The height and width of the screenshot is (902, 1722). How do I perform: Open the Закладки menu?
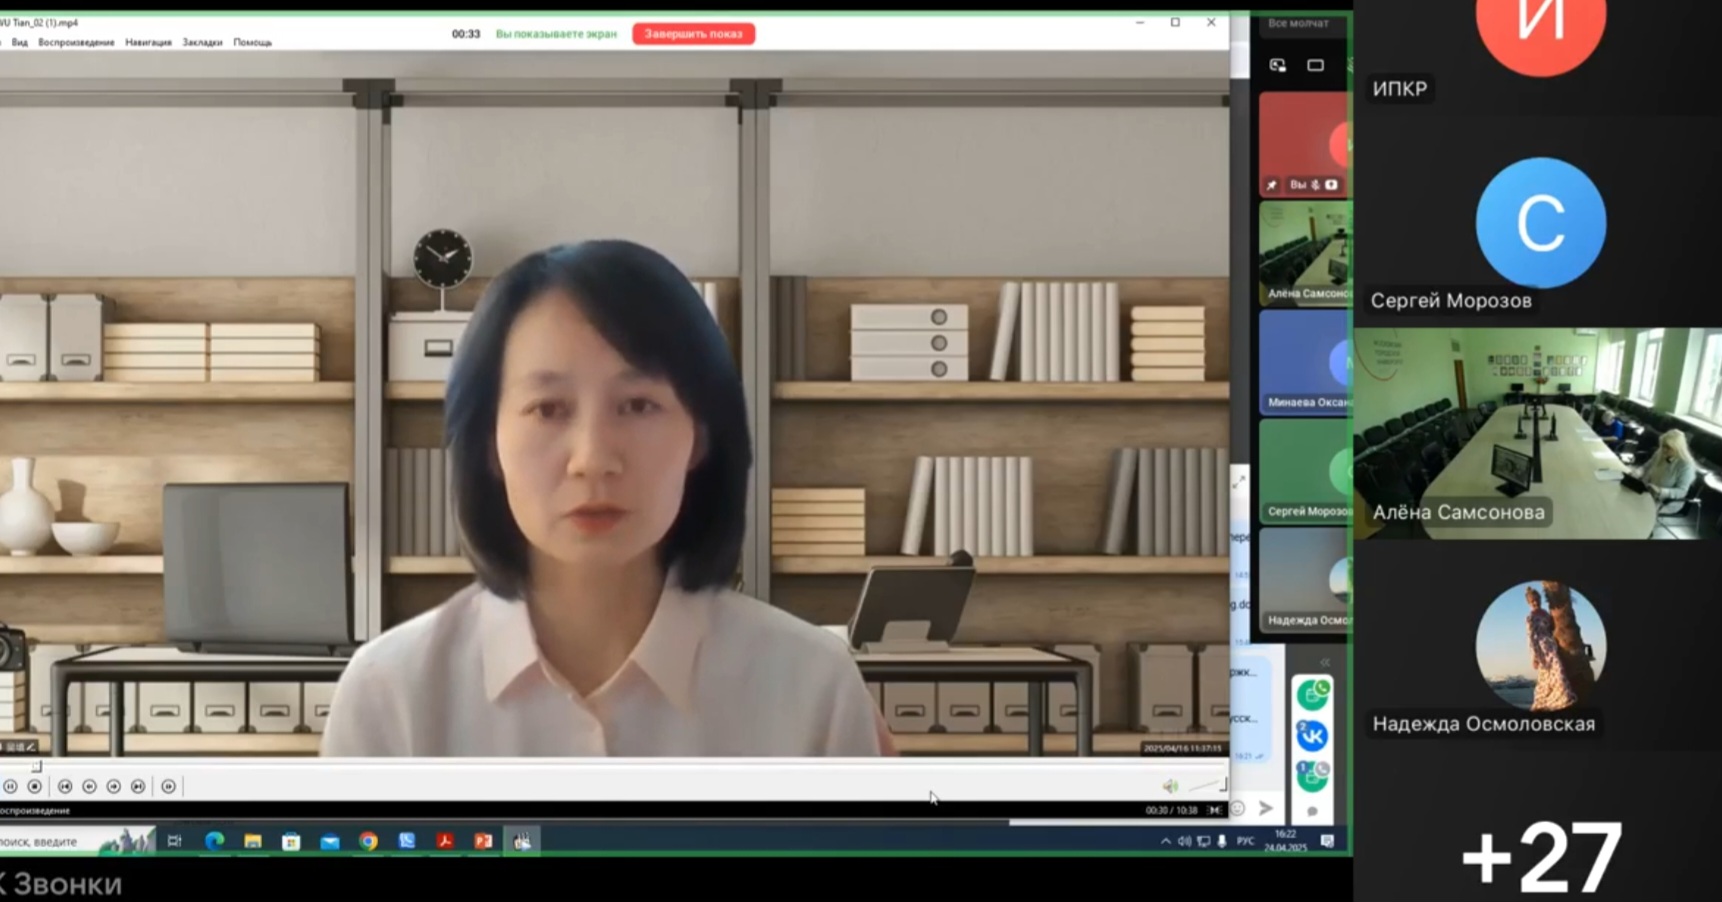tap(202, 43)
